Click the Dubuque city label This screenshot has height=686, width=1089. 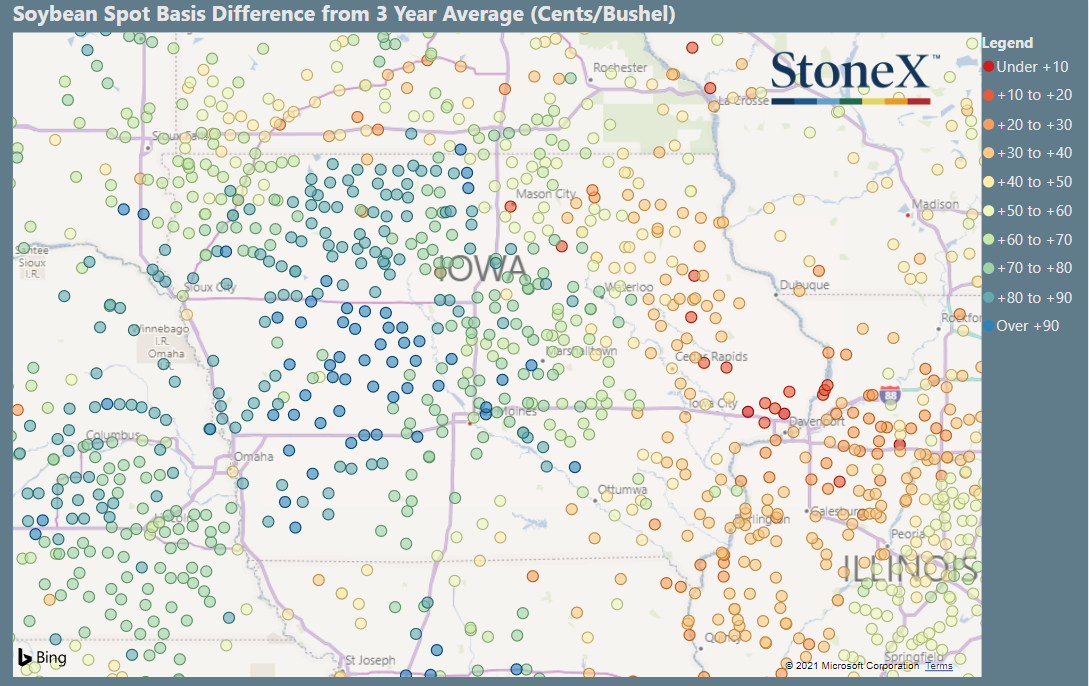804,285
